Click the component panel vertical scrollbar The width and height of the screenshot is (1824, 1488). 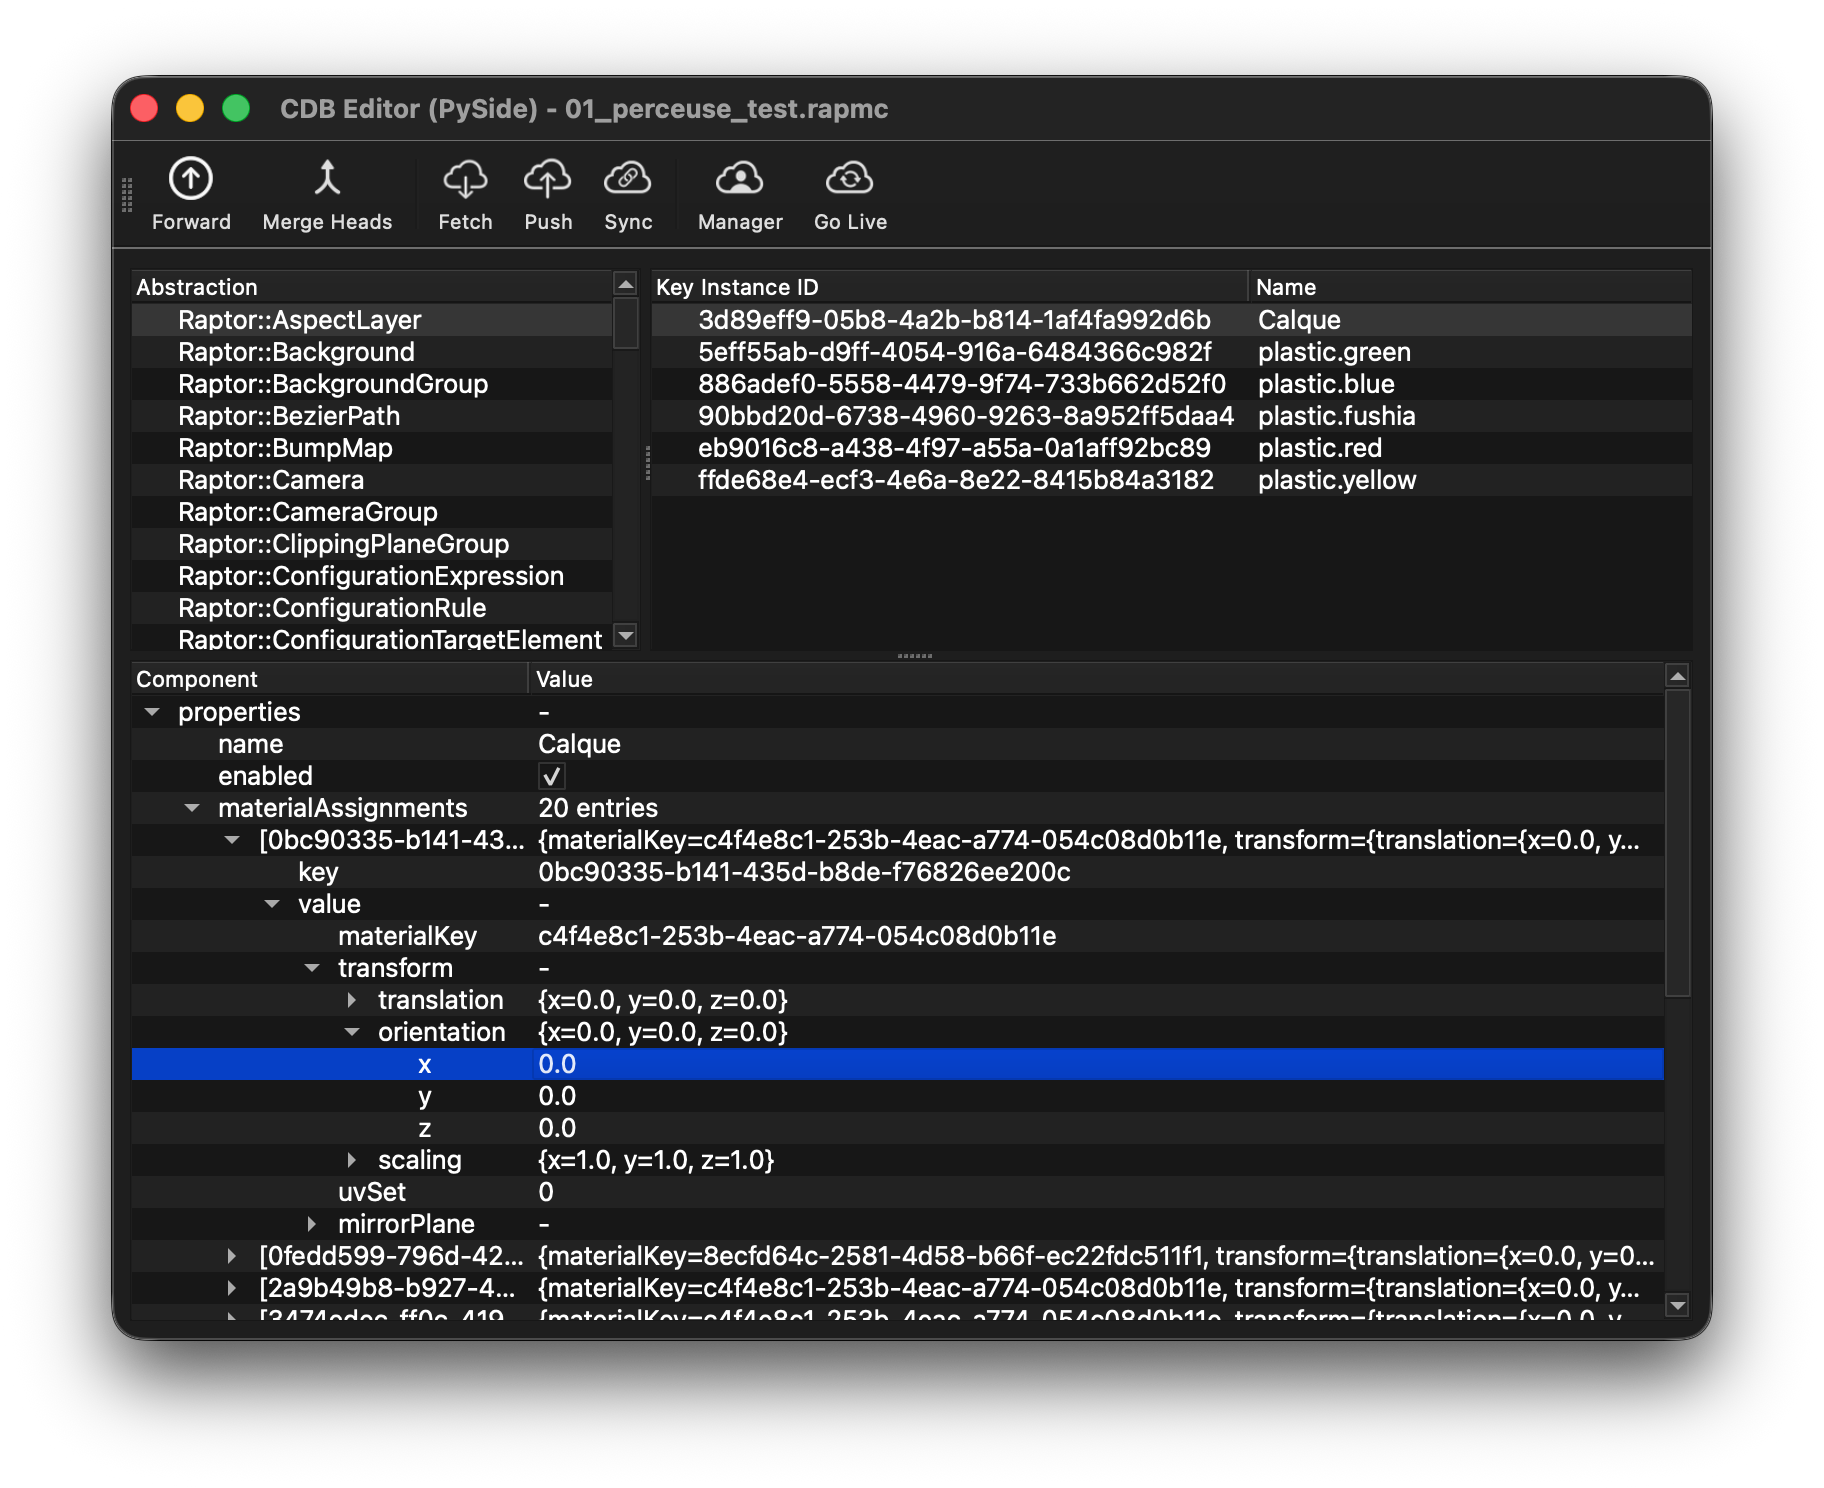tap(1677, 842)
